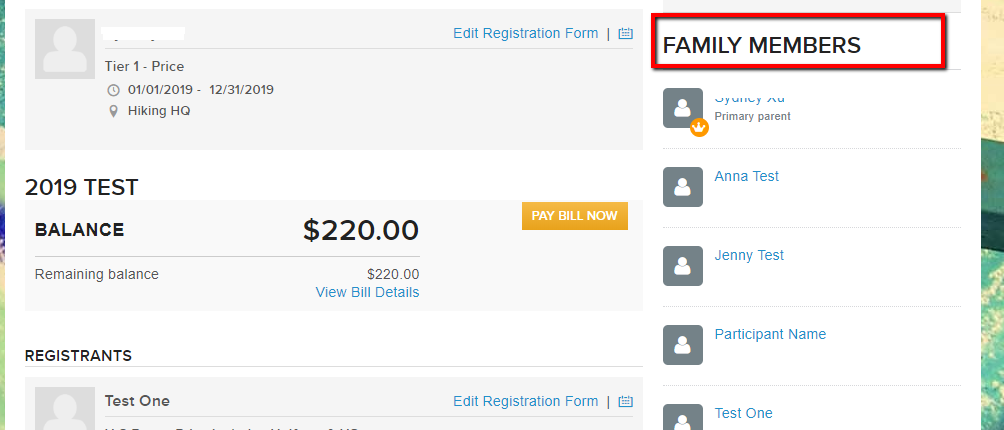Click the Pay Bill Now button
The width and height of the screenshot is (1004, 430).
(575, 216)
